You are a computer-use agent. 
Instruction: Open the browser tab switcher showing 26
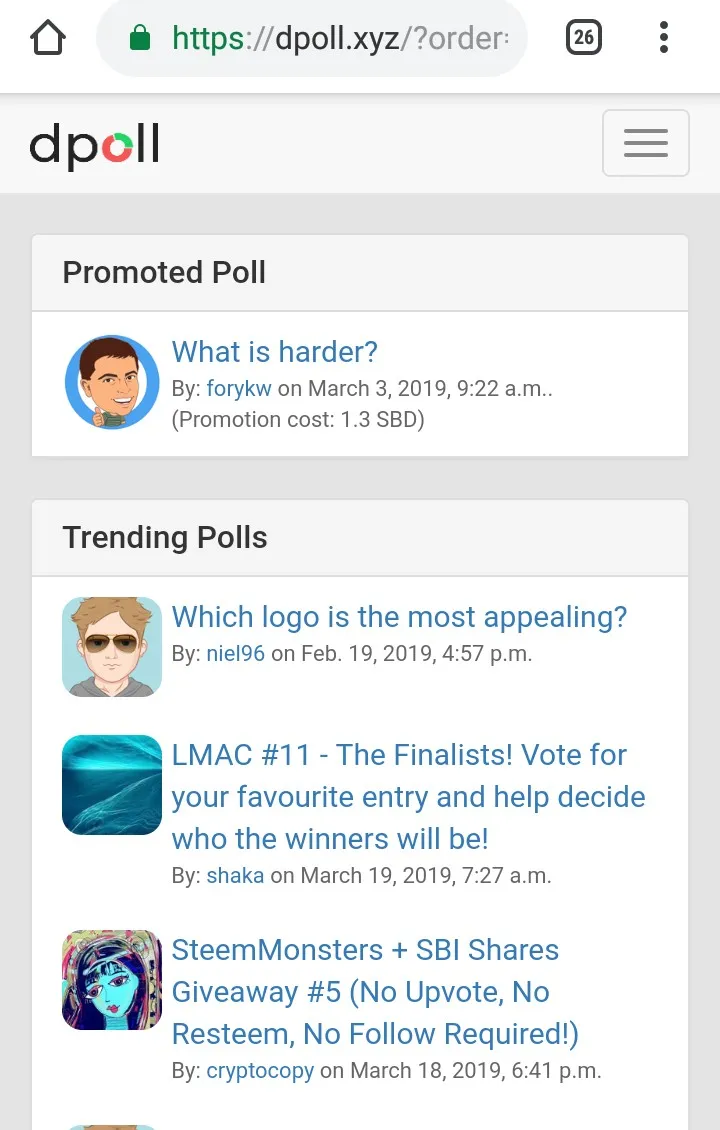pos(584,39)
